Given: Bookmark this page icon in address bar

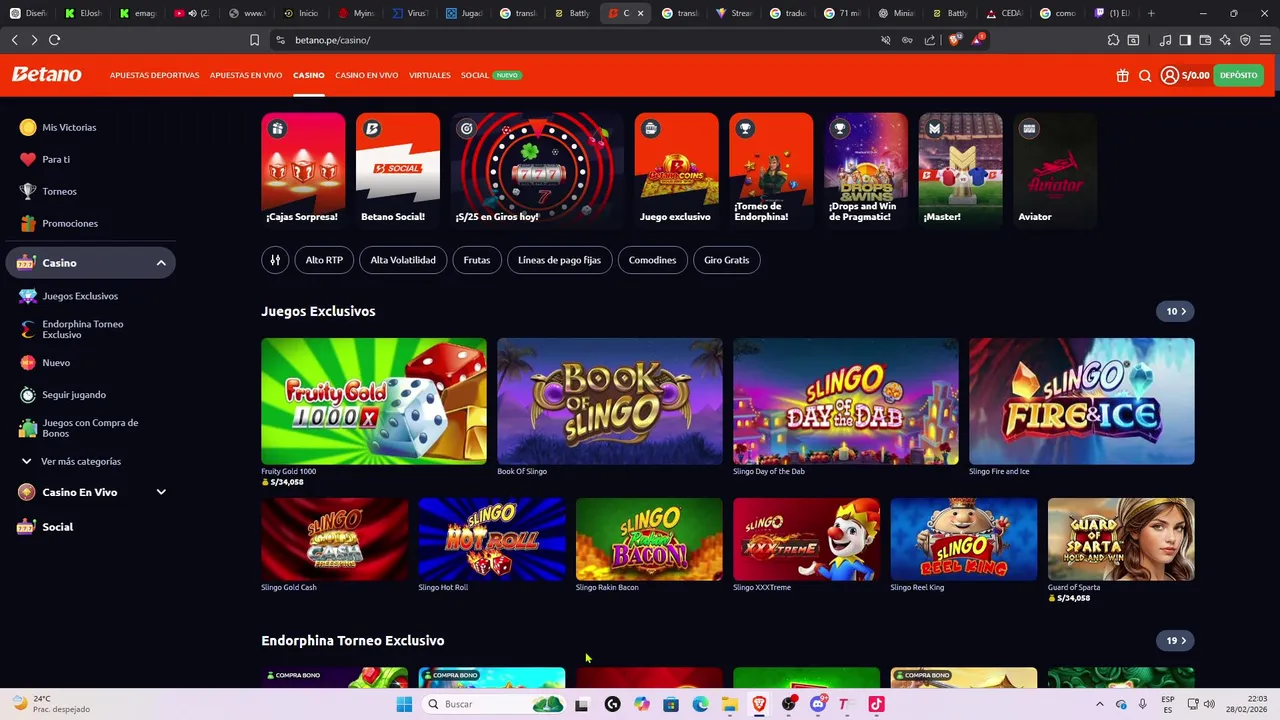Looking at the screenshot, I should click(x=254, y=40).
